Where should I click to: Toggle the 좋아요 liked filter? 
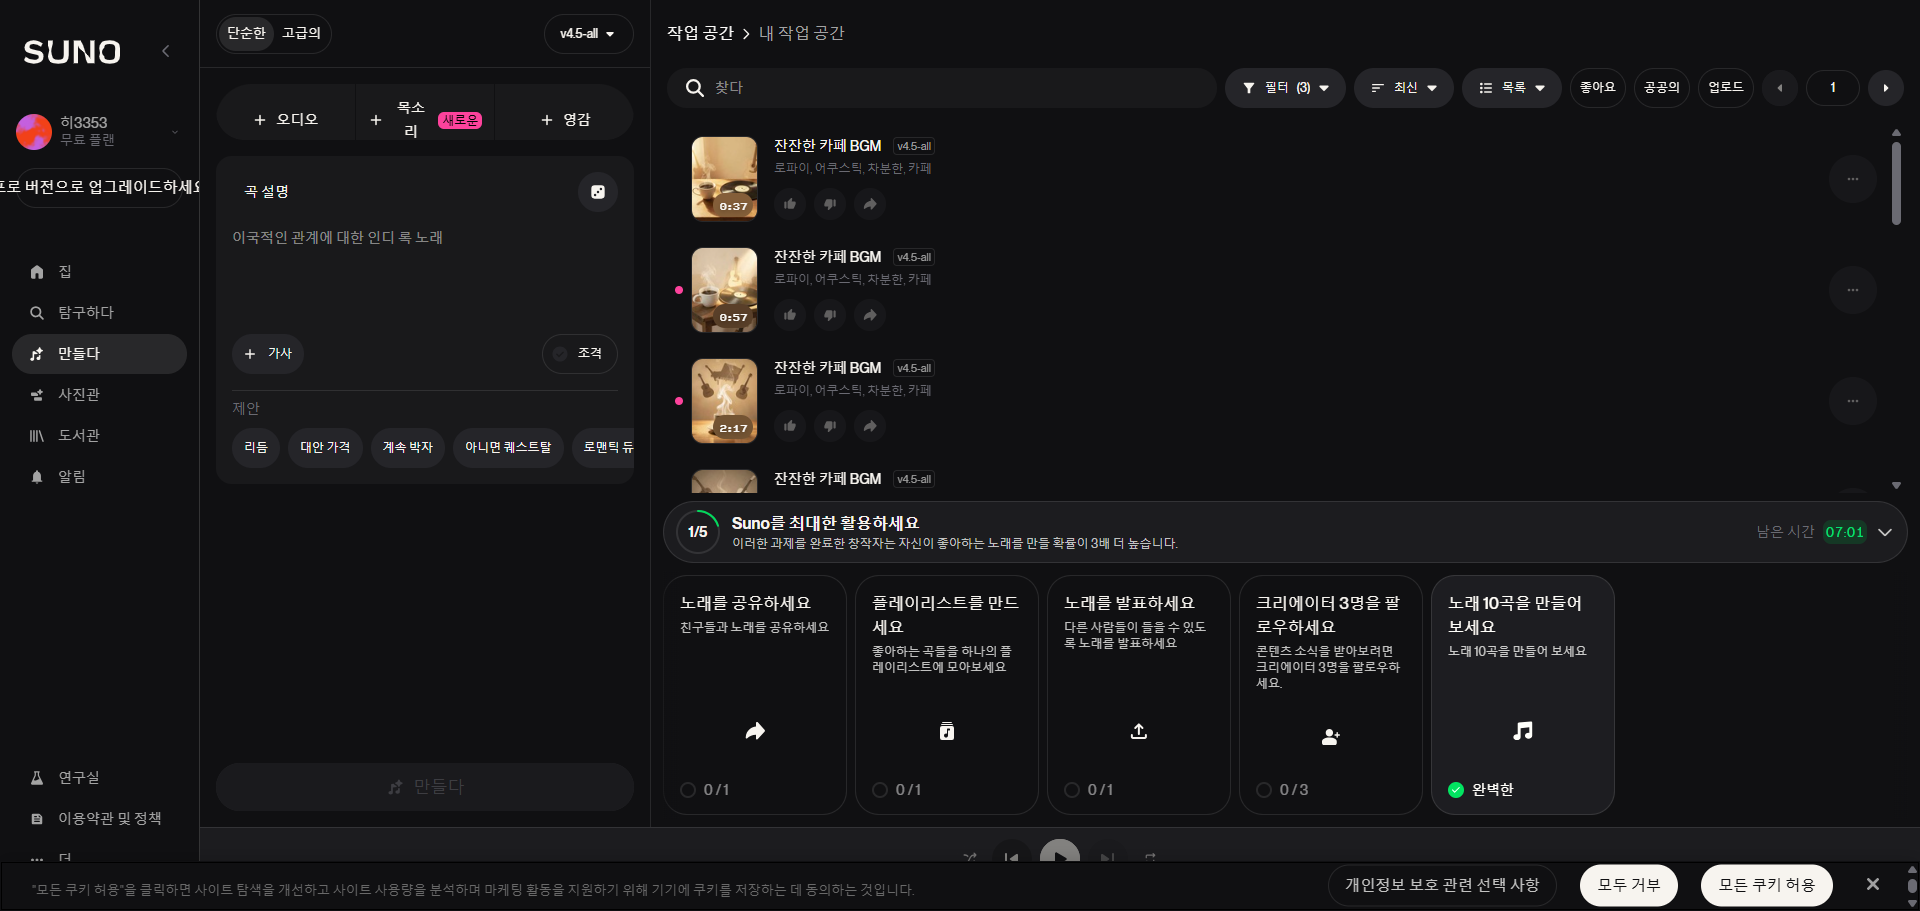(1598, 88)
